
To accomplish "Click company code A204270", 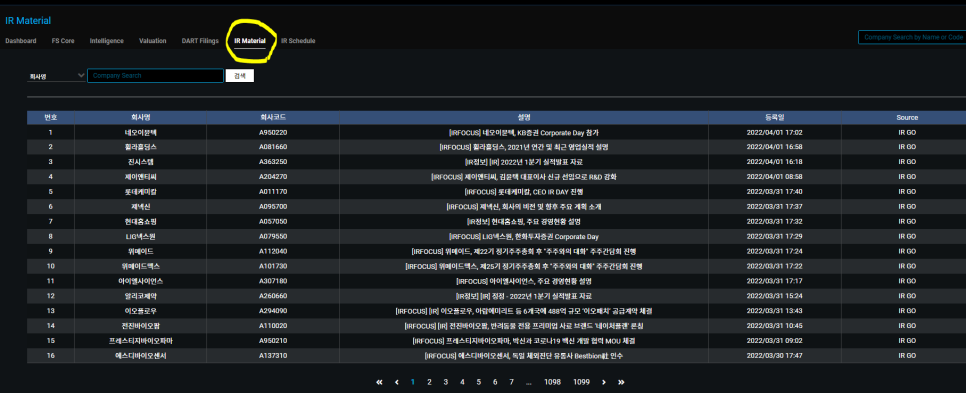I will click(273, 177).
